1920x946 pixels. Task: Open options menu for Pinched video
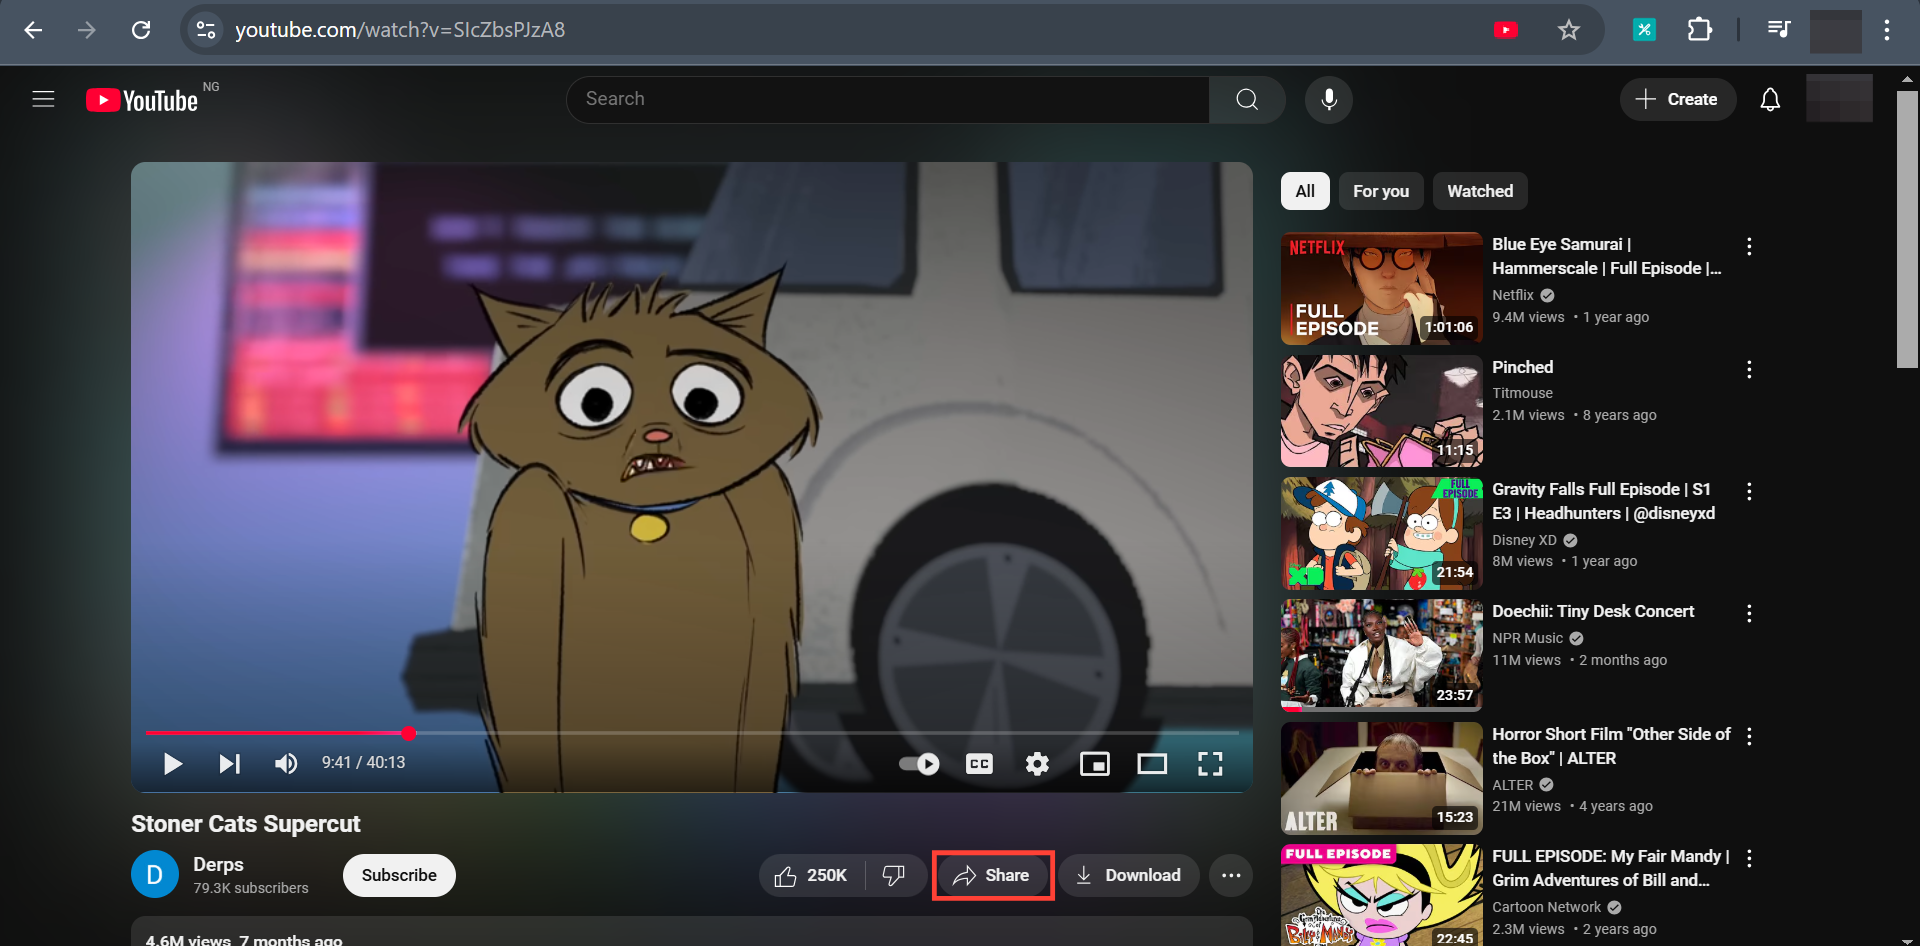coord(1749,369)
